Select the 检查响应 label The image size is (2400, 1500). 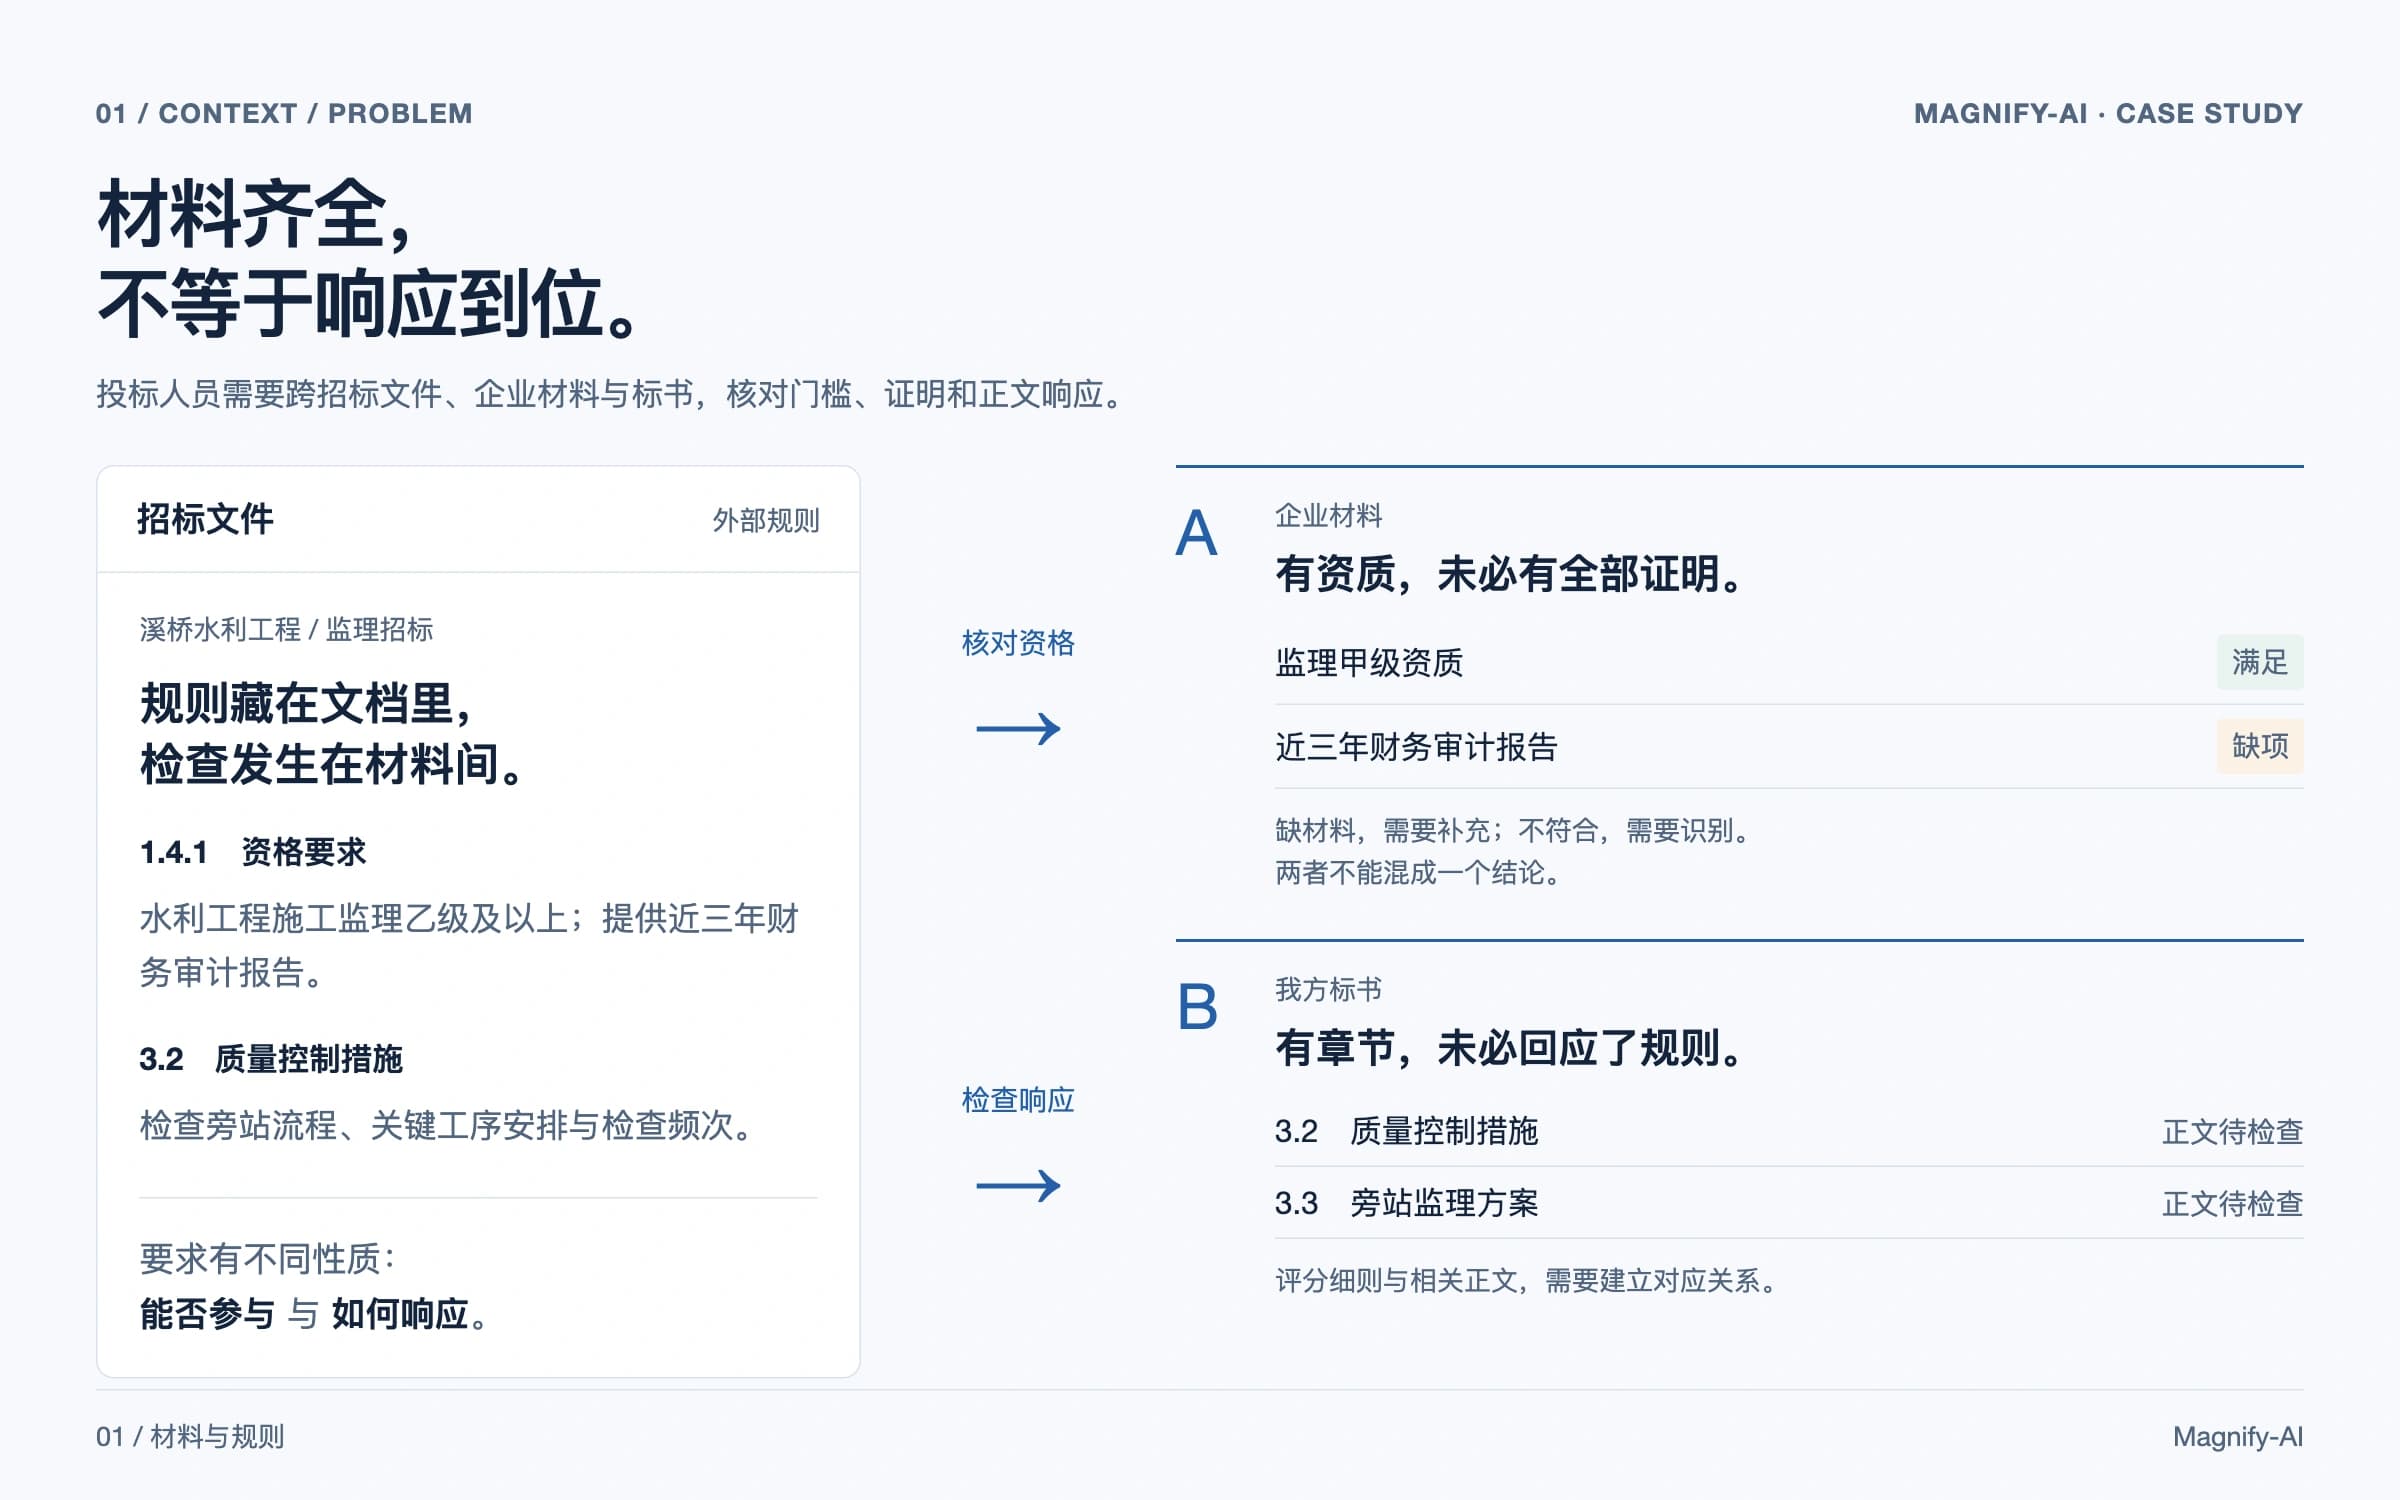[1018, 1100]
